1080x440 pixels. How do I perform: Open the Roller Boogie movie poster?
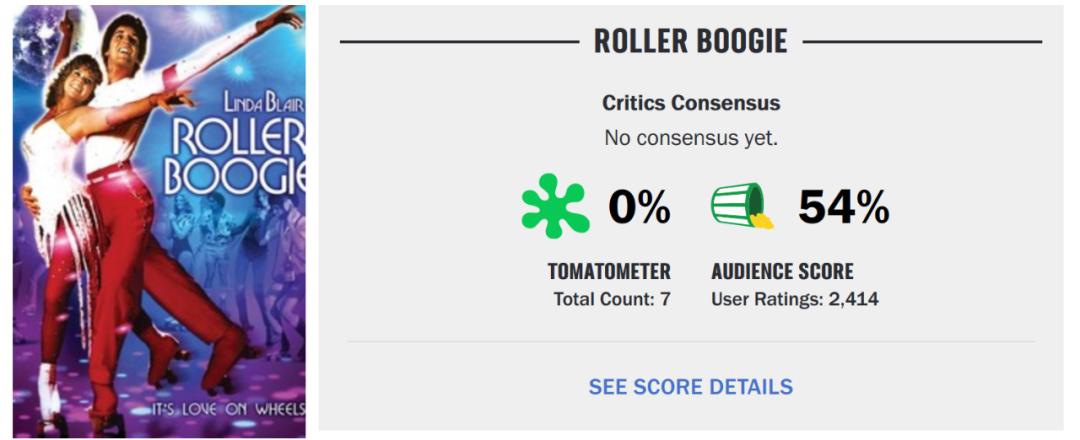[160, 220]
